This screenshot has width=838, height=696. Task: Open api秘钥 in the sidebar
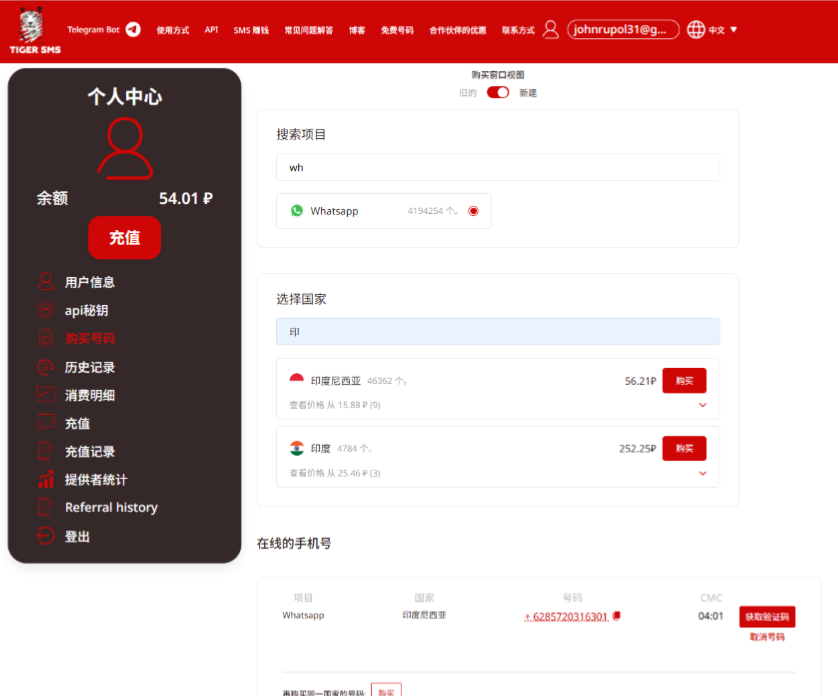pos(86,310)
